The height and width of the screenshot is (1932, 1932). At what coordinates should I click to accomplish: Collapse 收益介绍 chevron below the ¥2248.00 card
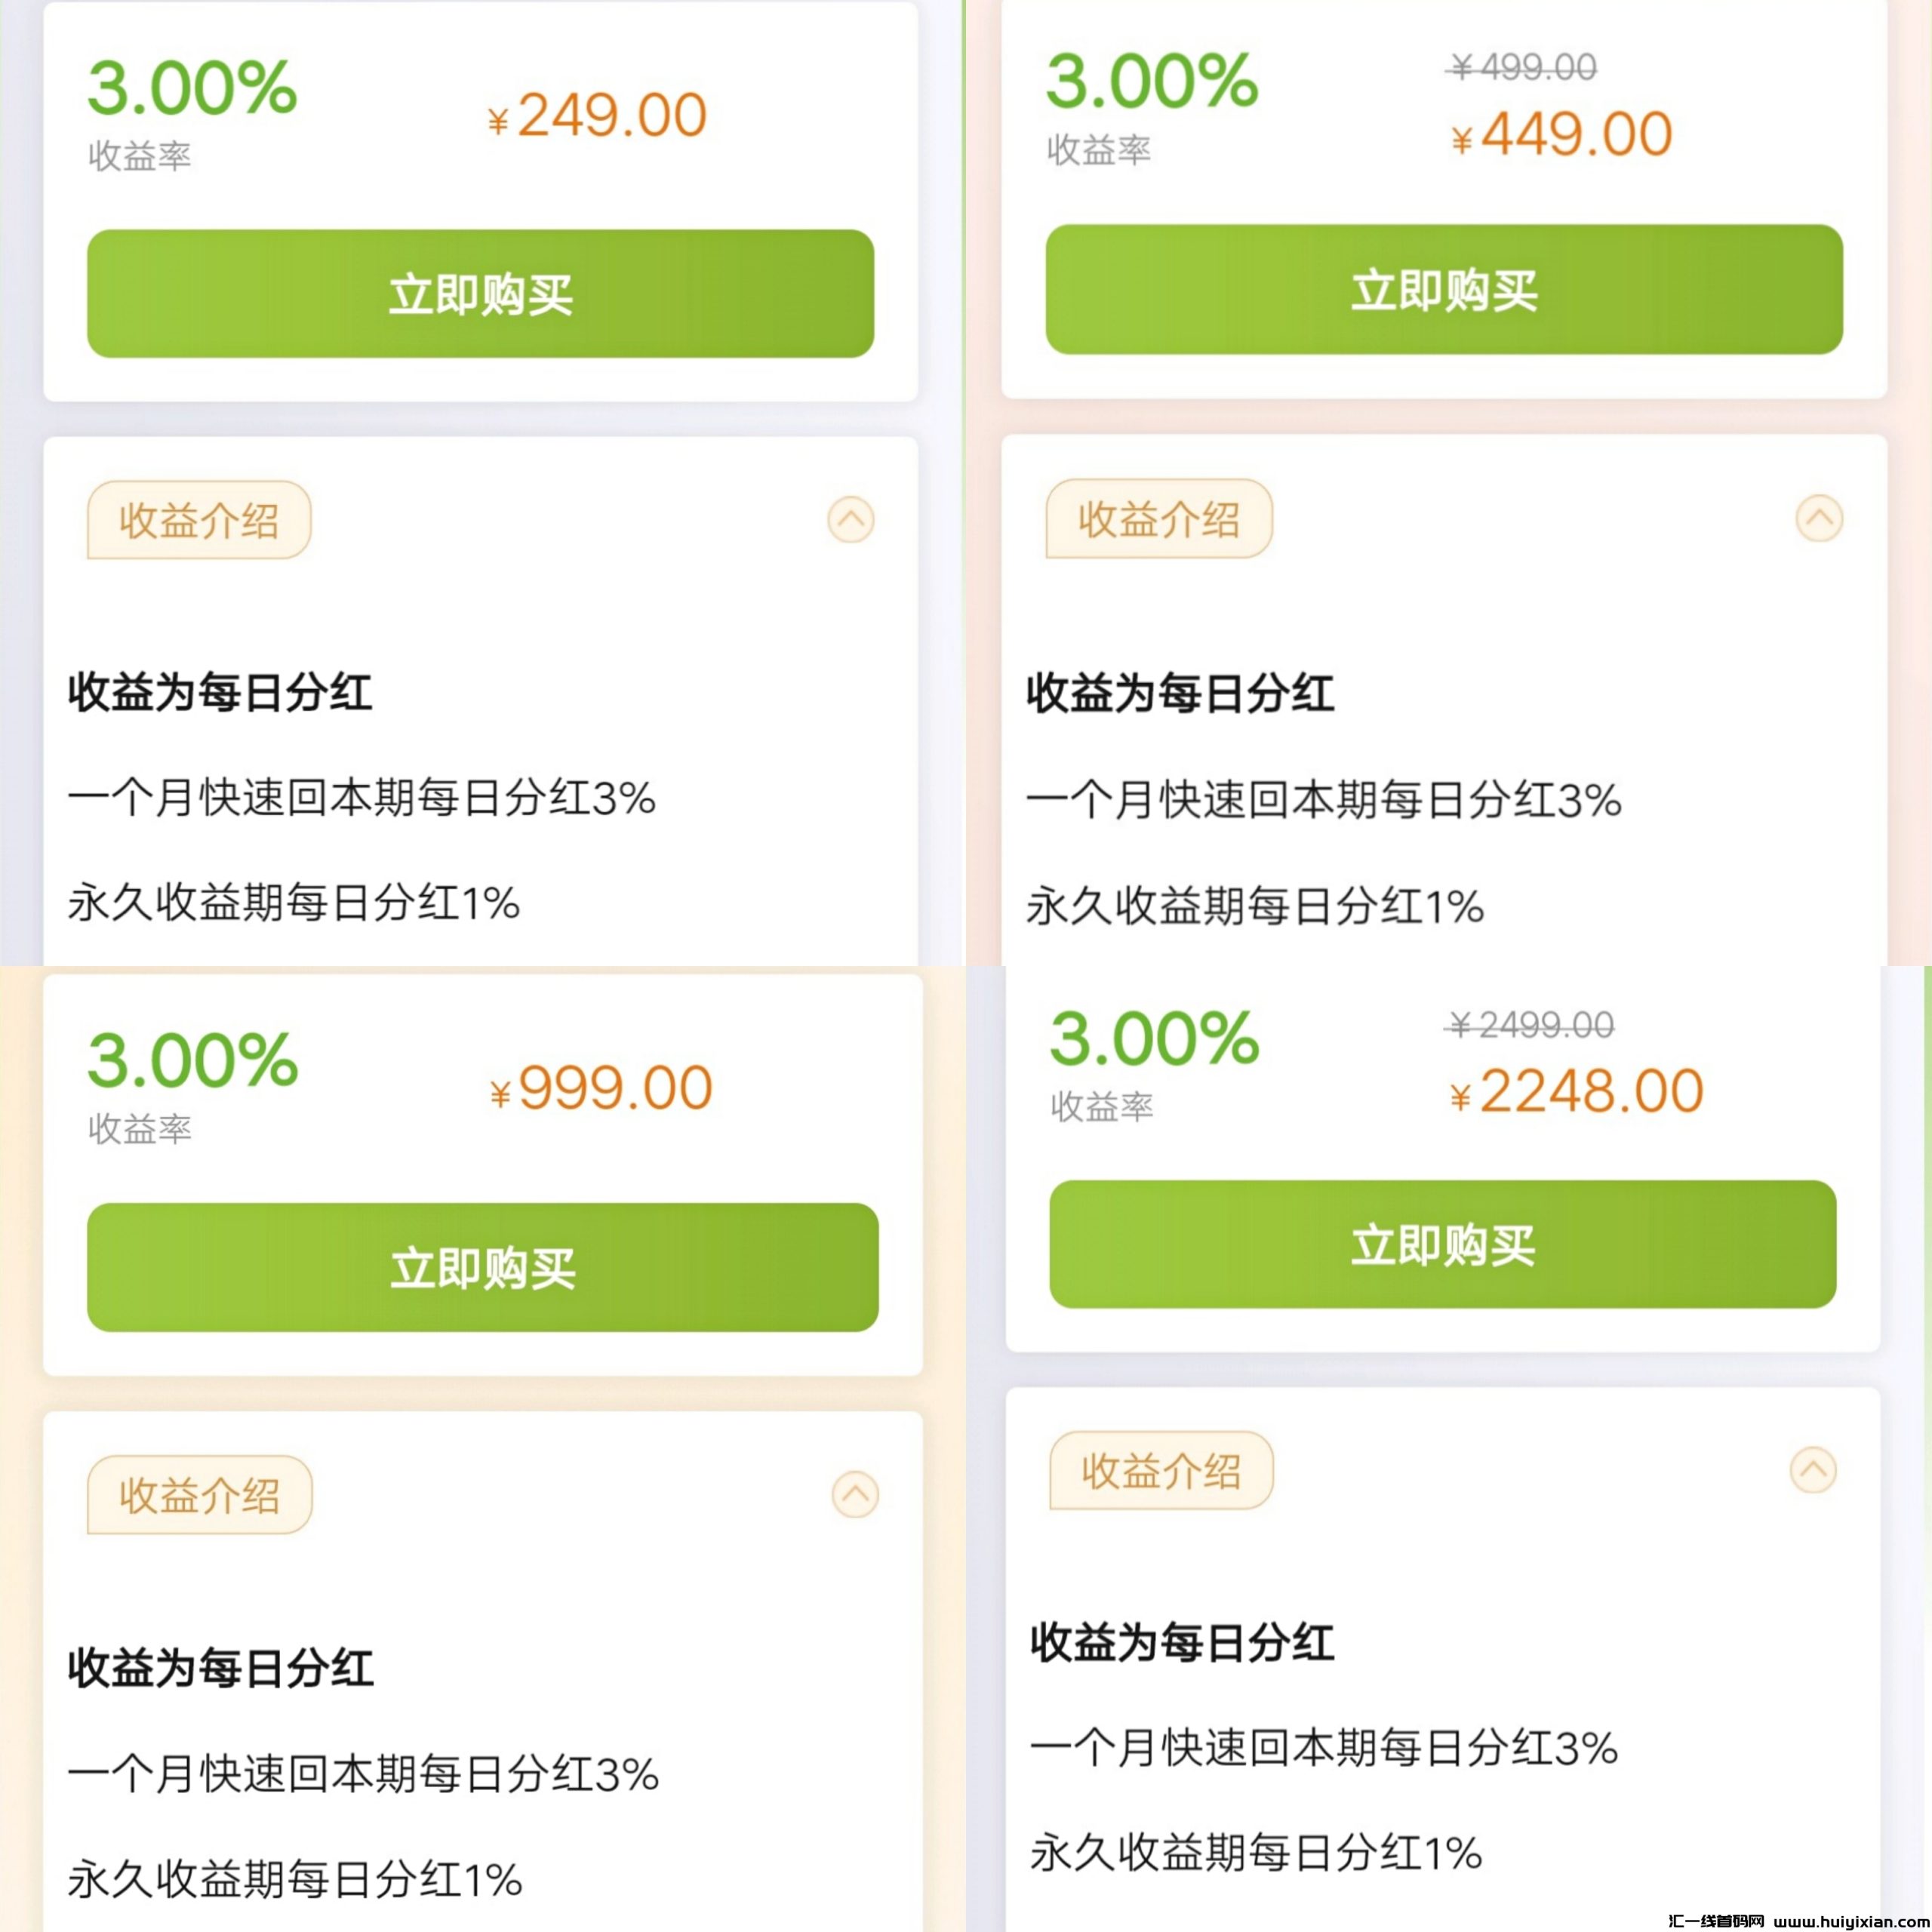click(1812, 1470)
